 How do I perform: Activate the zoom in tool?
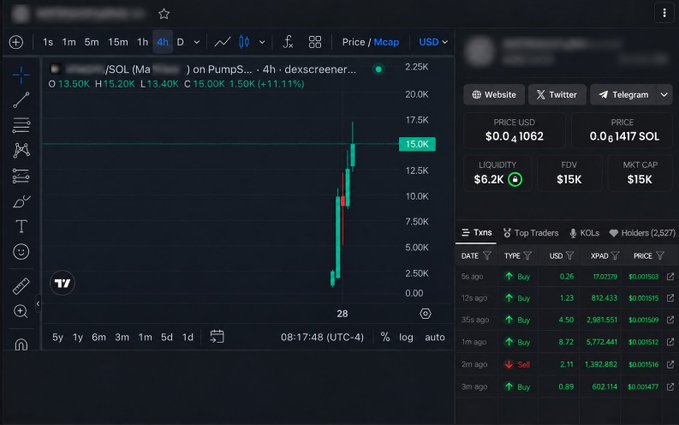pyautogui.click(x=21, y=311)
